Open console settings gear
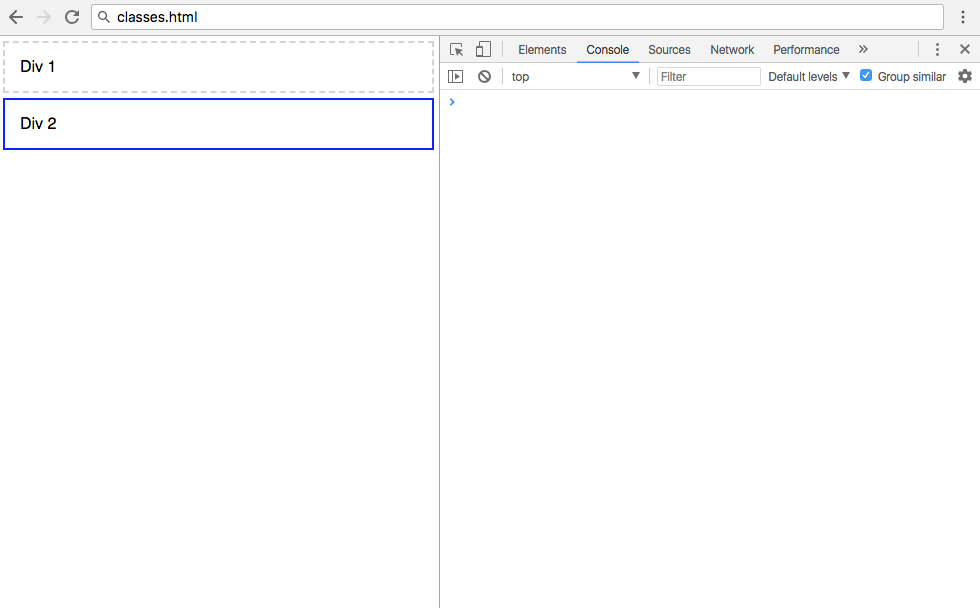The height and width of the screenshot is (608, 980). 964,76
